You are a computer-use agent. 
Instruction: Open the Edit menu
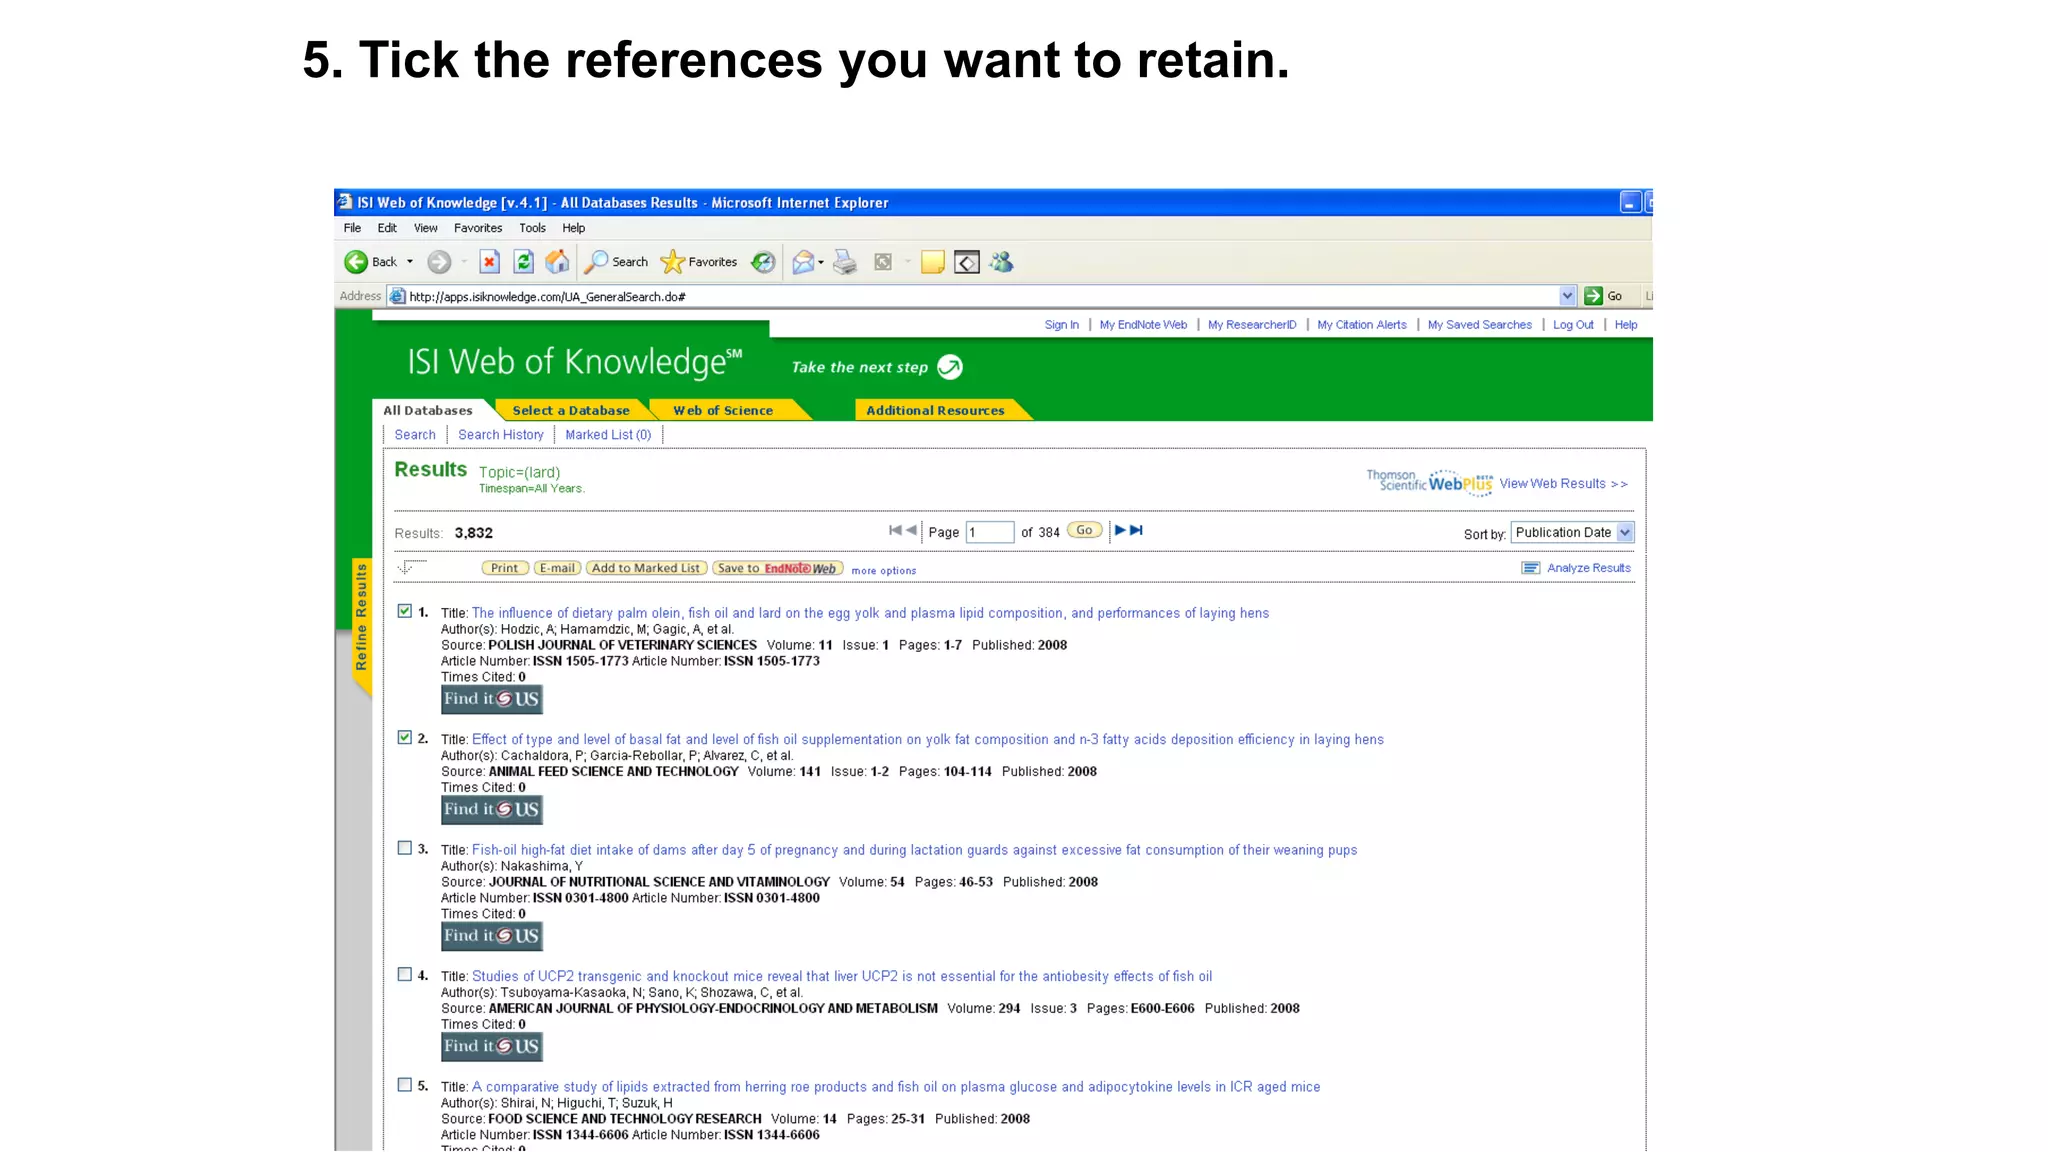(x=387, y=228)
